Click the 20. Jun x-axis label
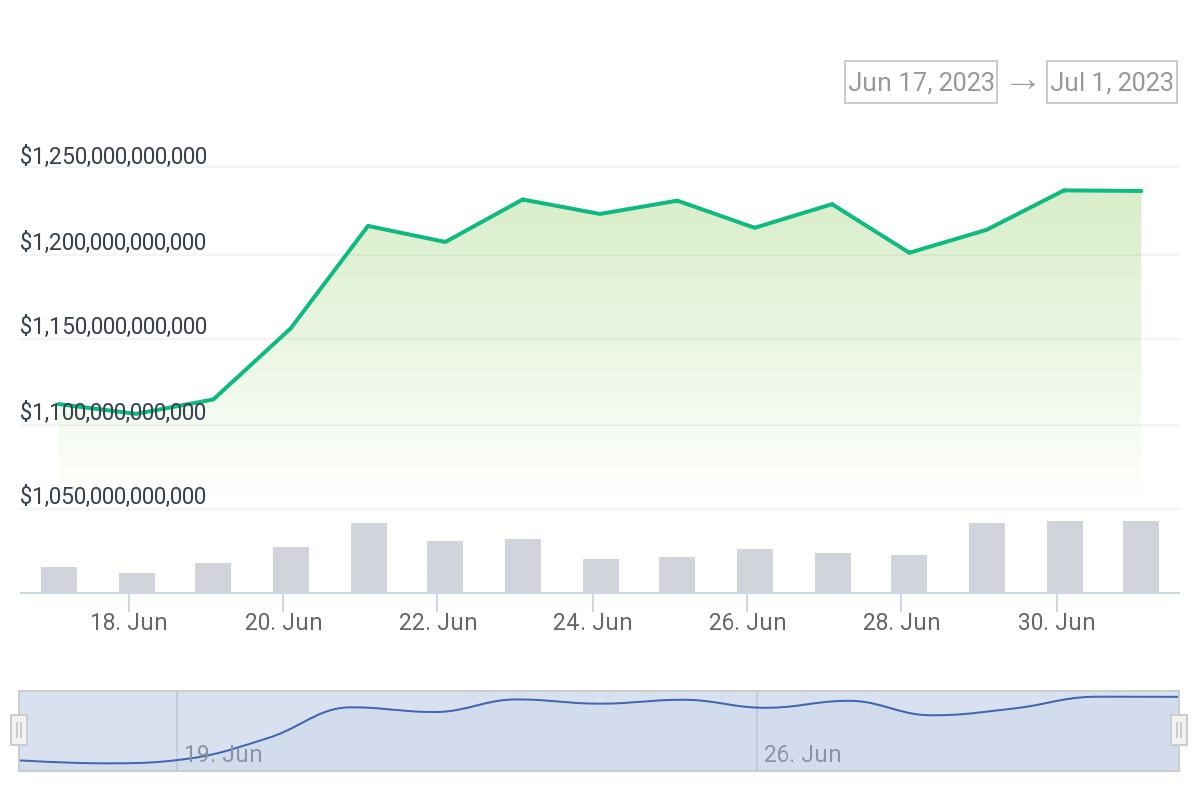The width and height of the screenshot is (1200, 800). [283, 622]
